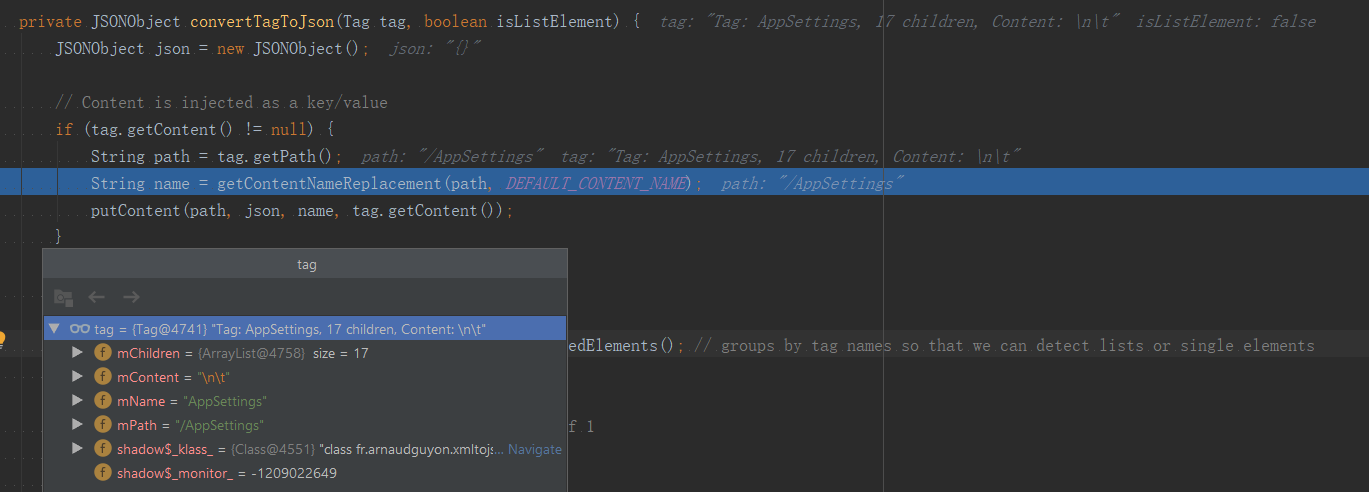The width and height of the screenshot is (1369, 492).
Task: Click the tag popup title bar
Action: [305, 265]
